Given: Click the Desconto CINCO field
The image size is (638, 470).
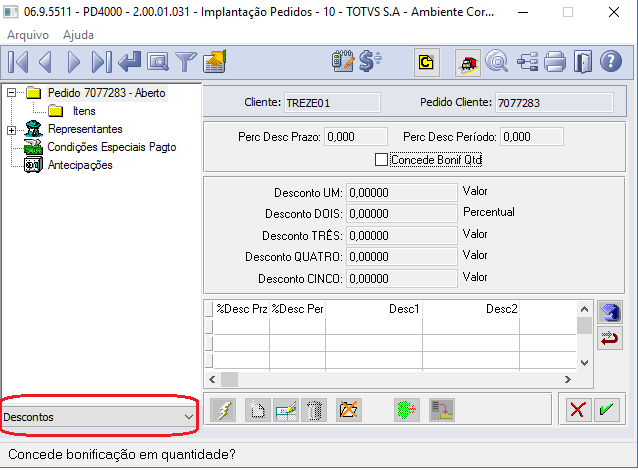Looking at the screenshot, I should [x=402, y=279].
